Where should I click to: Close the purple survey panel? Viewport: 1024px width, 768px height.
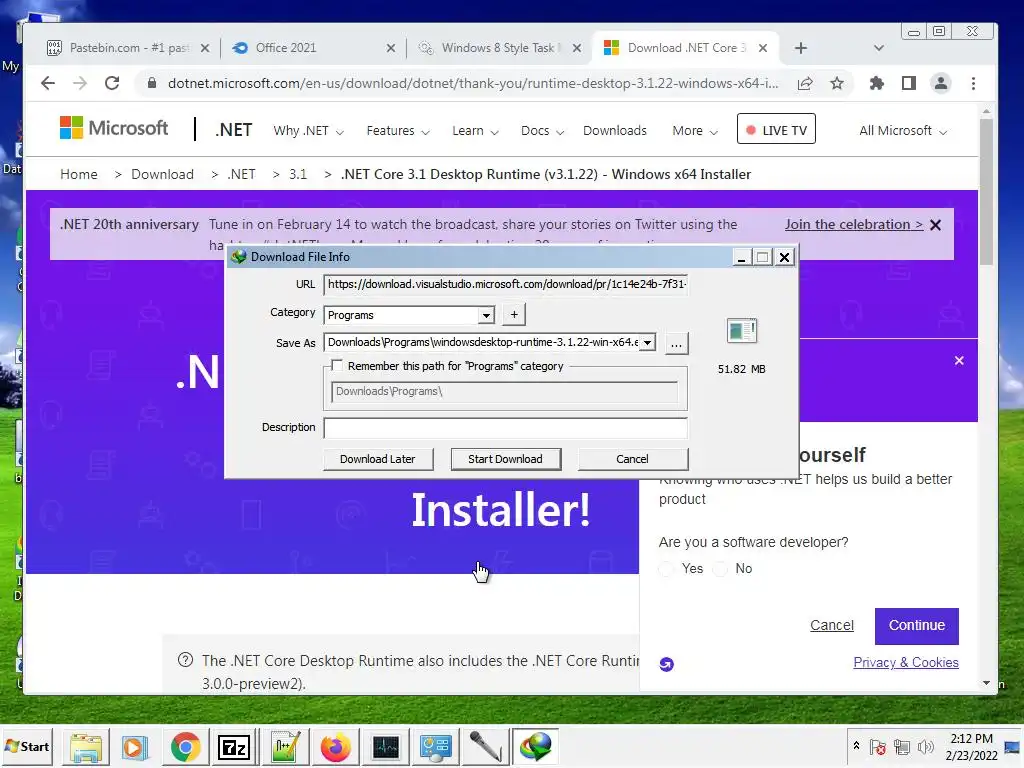[959, 360]
